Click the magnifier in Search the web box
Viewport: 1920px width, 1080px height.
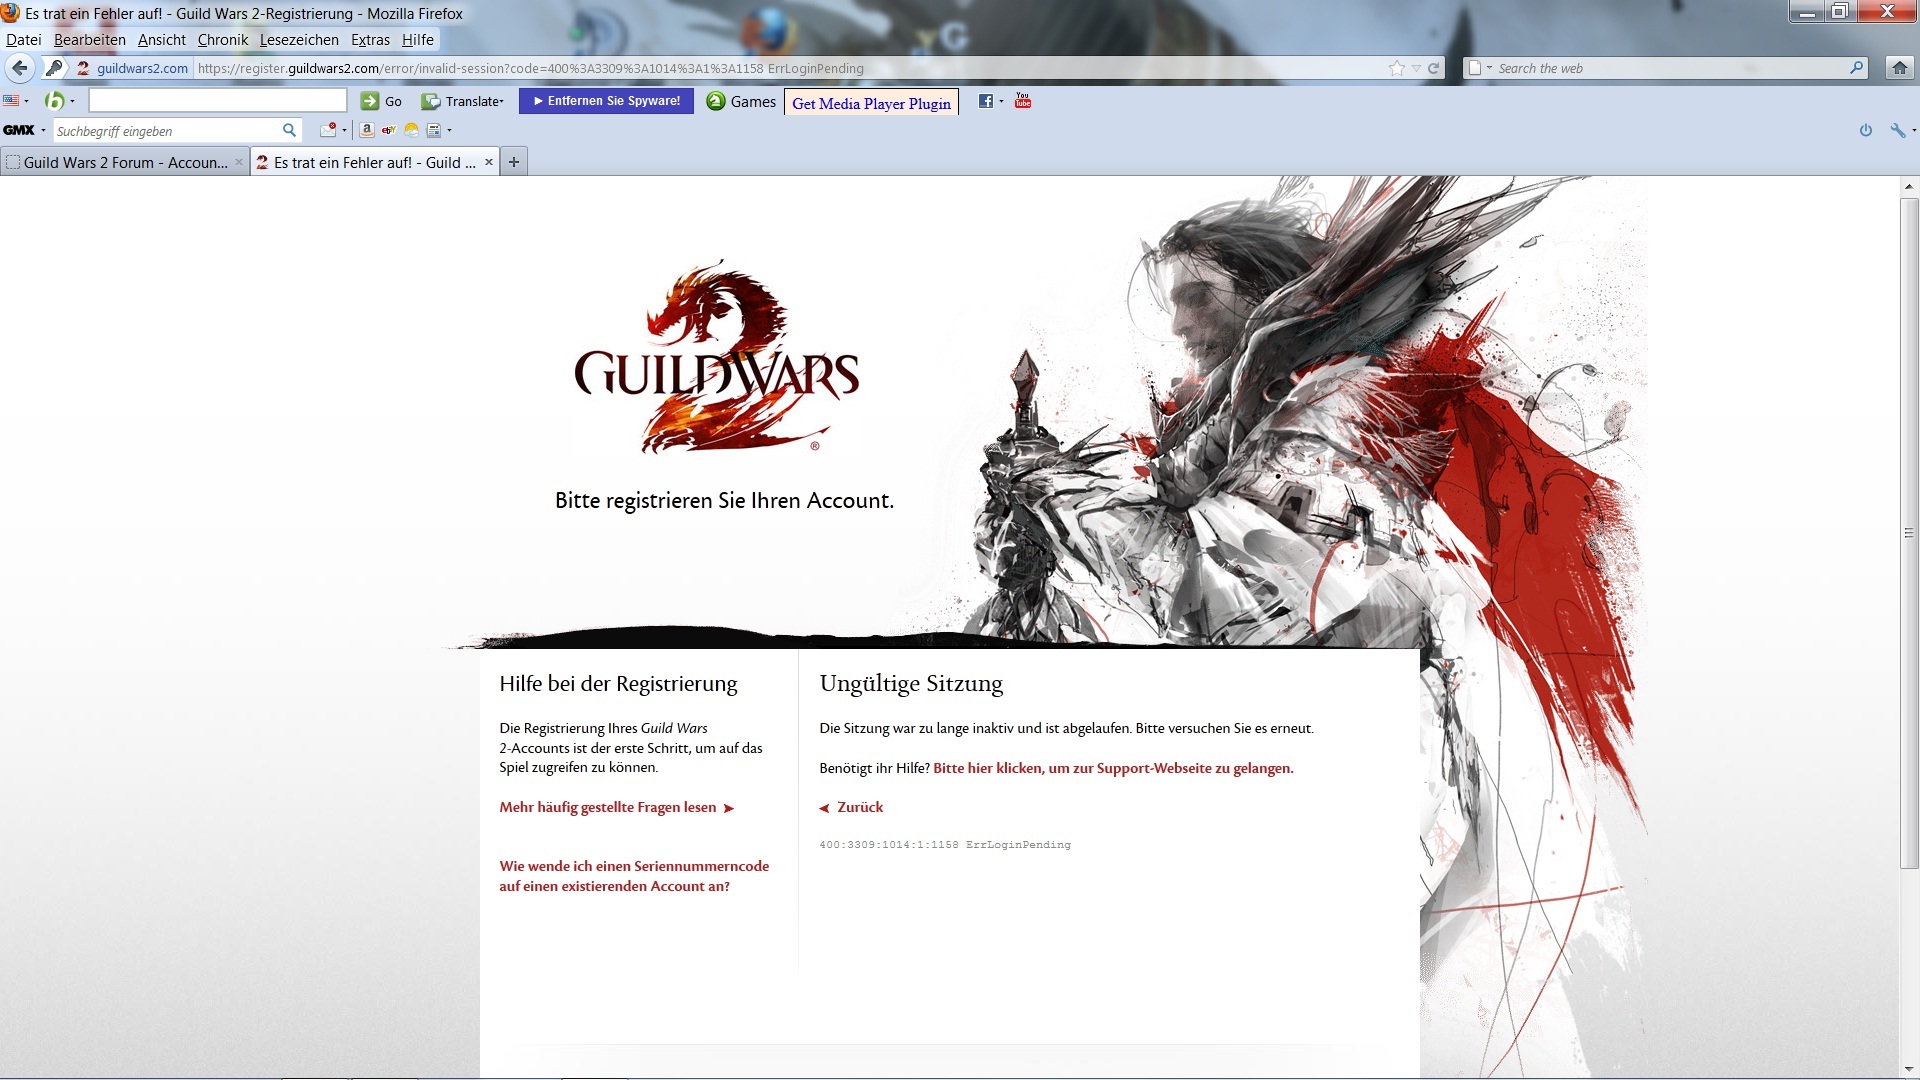pos(1857,68)
